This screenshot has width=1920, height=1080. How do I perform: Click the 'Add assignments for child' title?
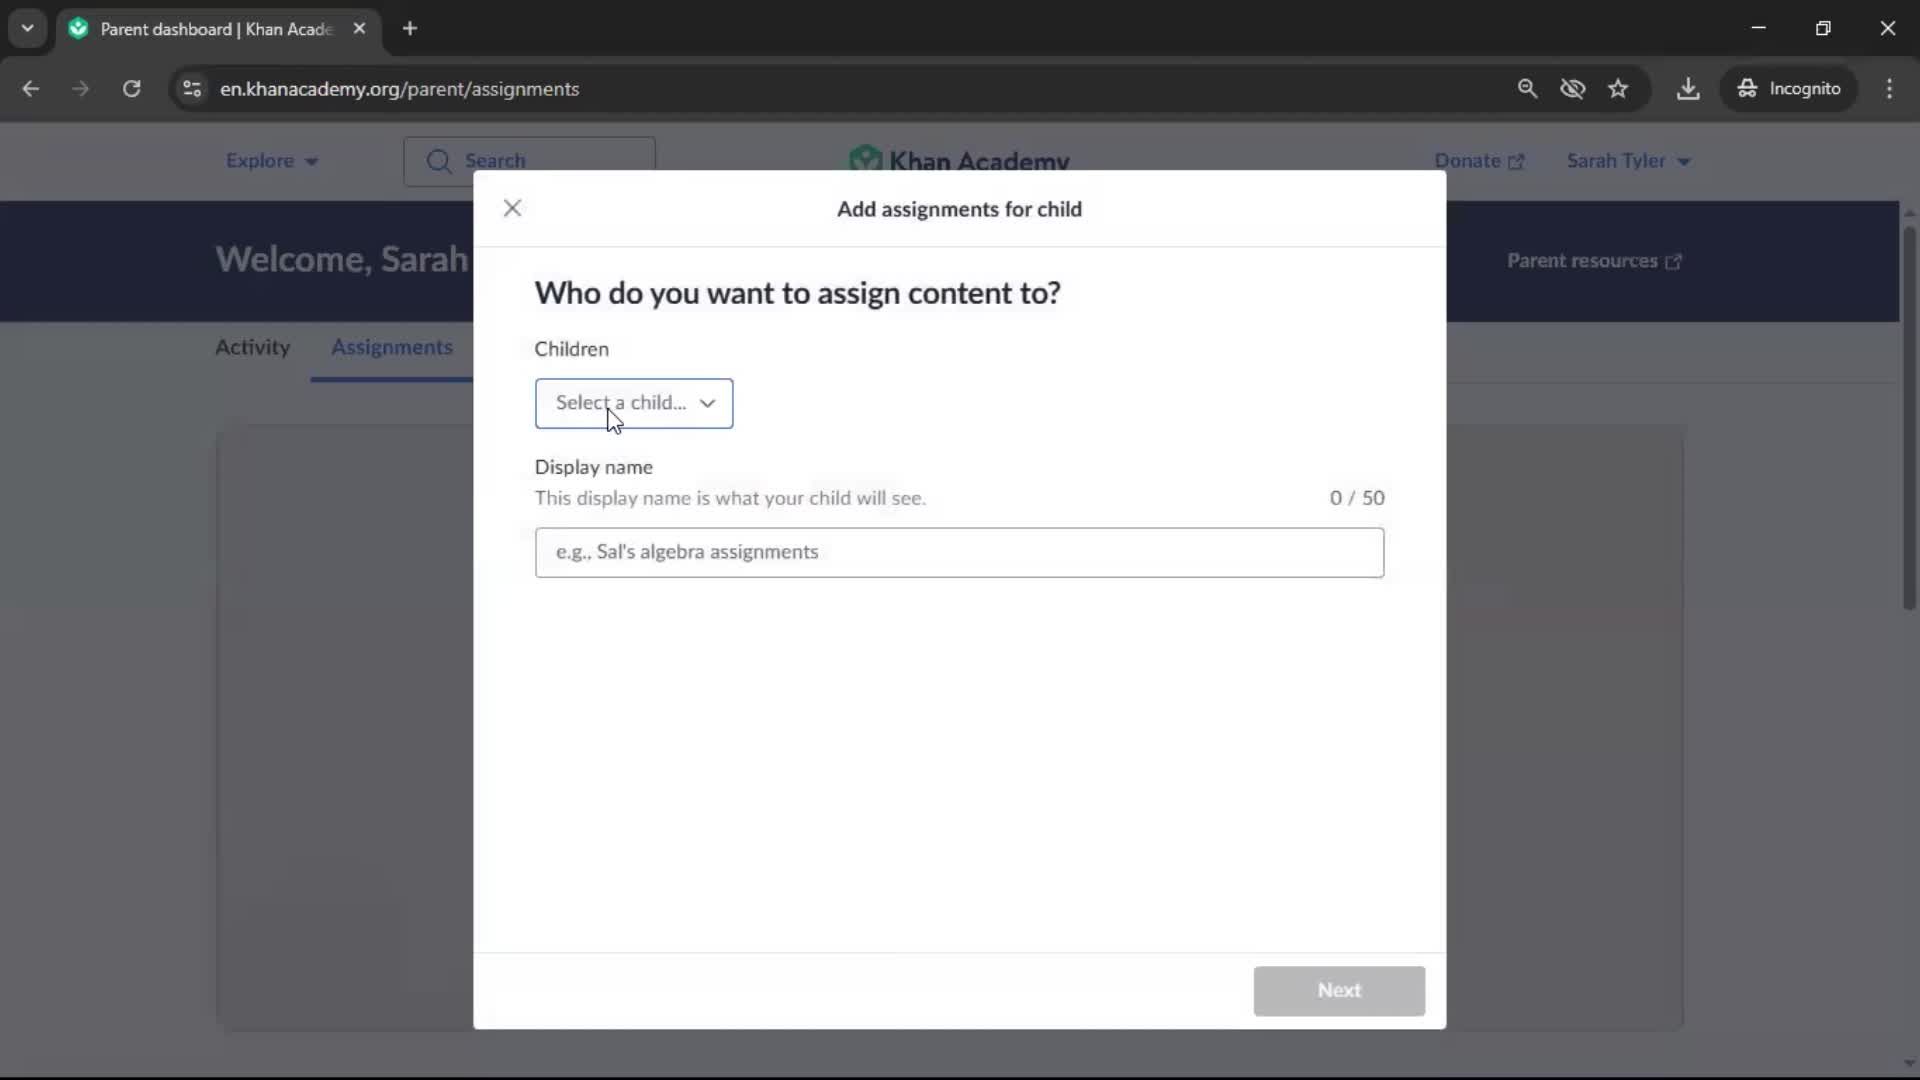[x=959, y=209]
